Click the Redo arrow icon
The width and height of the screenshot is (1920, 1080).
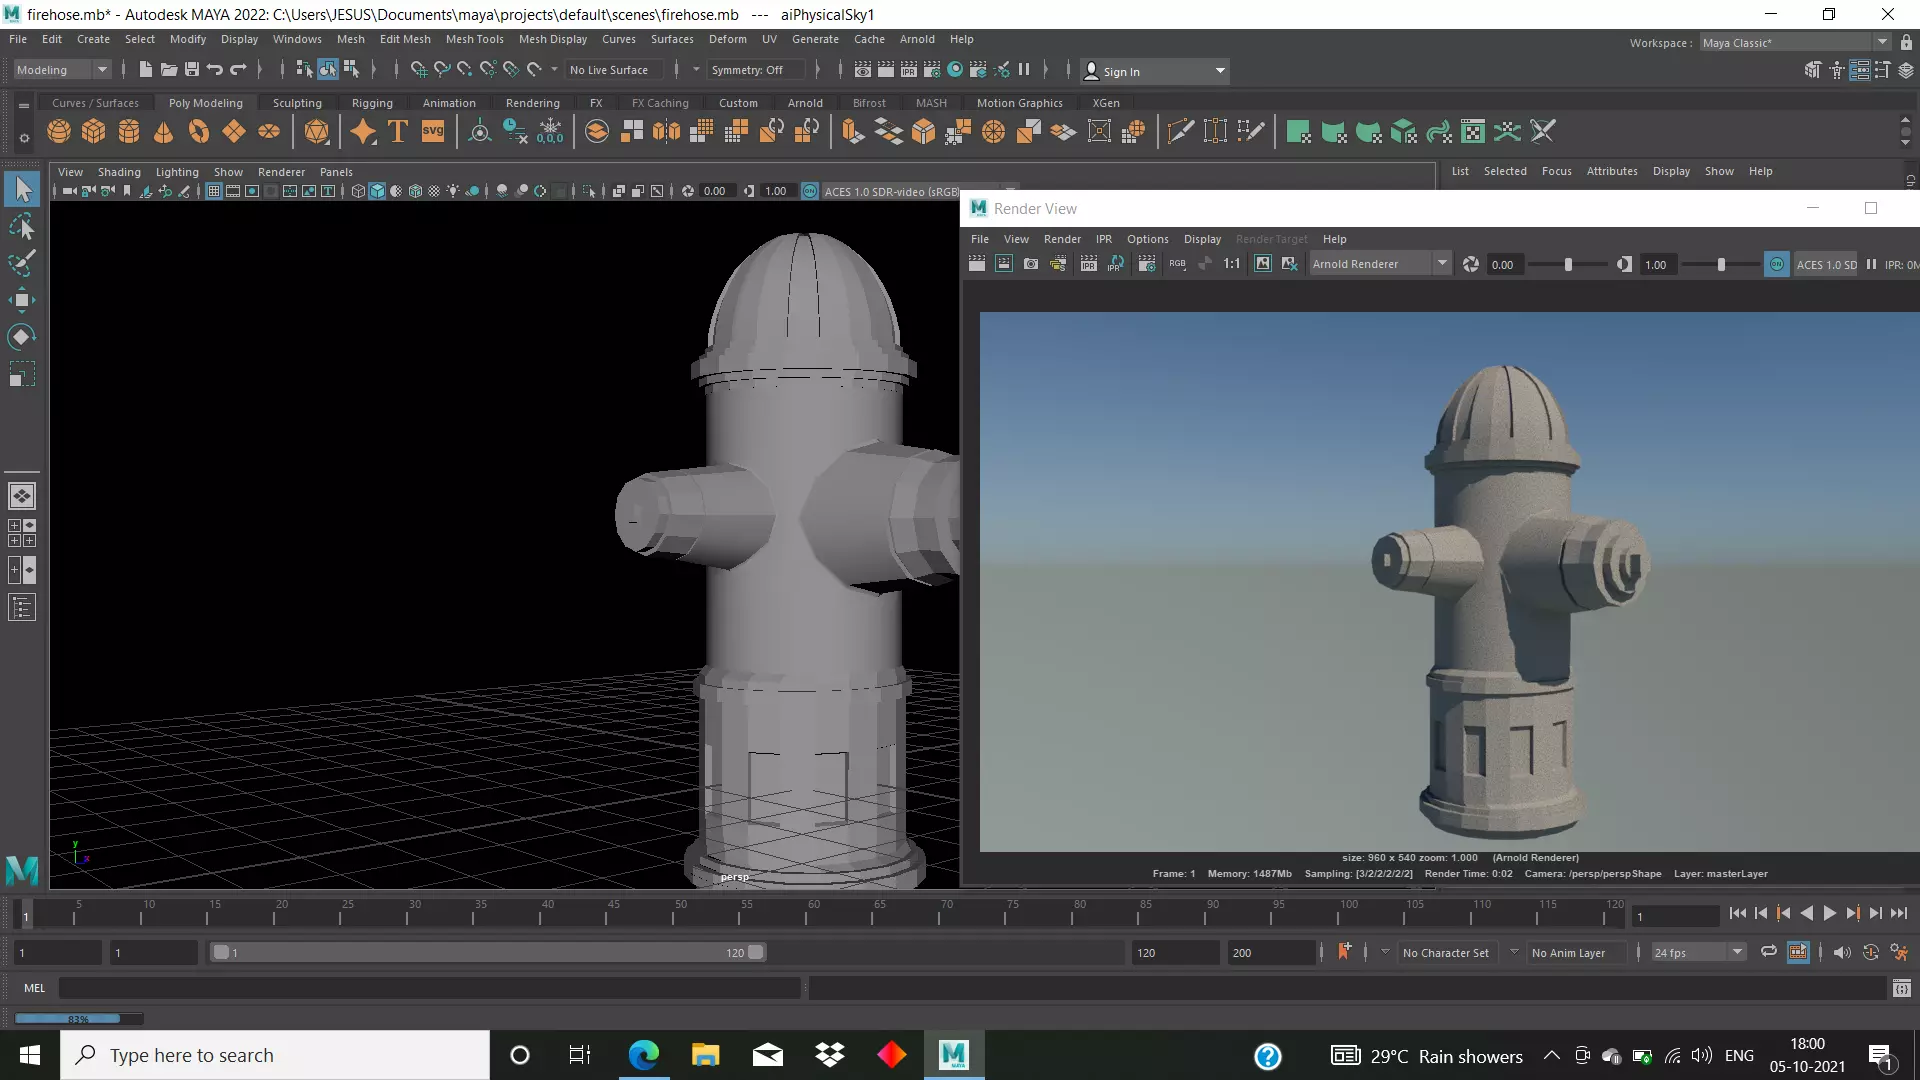[238, 70]
